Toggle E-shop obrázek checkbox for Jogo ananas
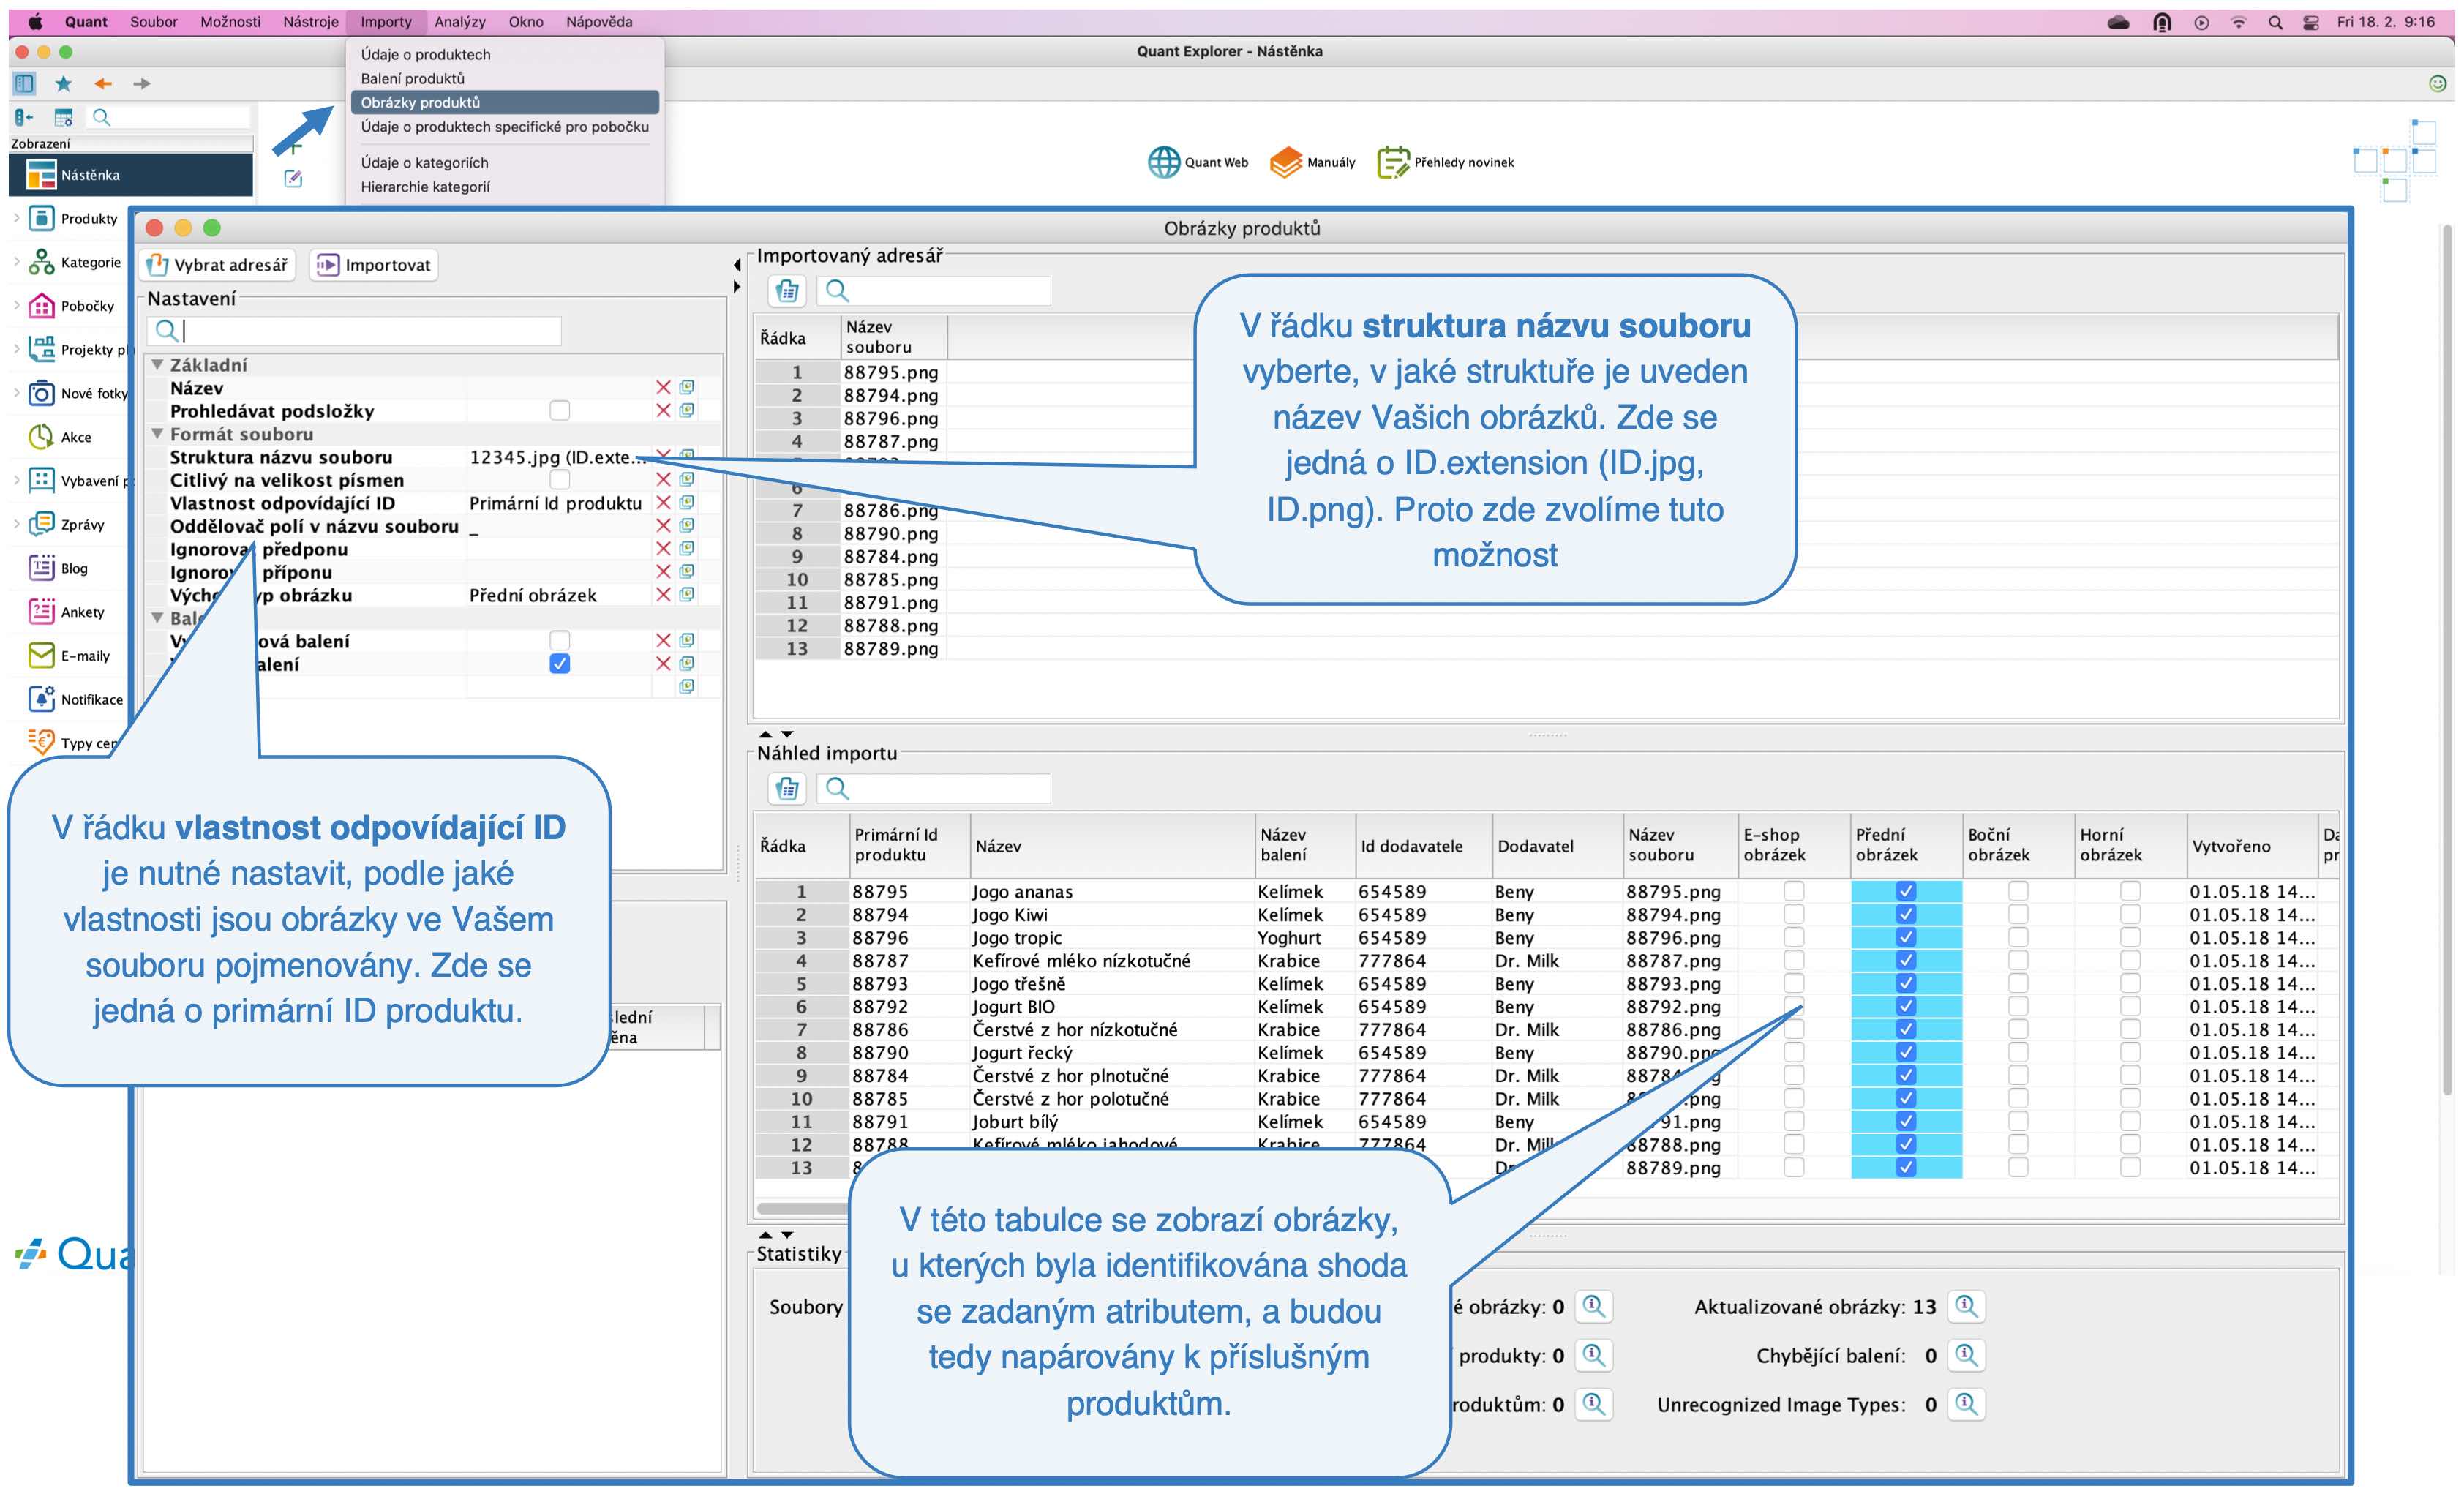The height and width of the screenshot is (1494, 2464). [x=1794, y=891]
